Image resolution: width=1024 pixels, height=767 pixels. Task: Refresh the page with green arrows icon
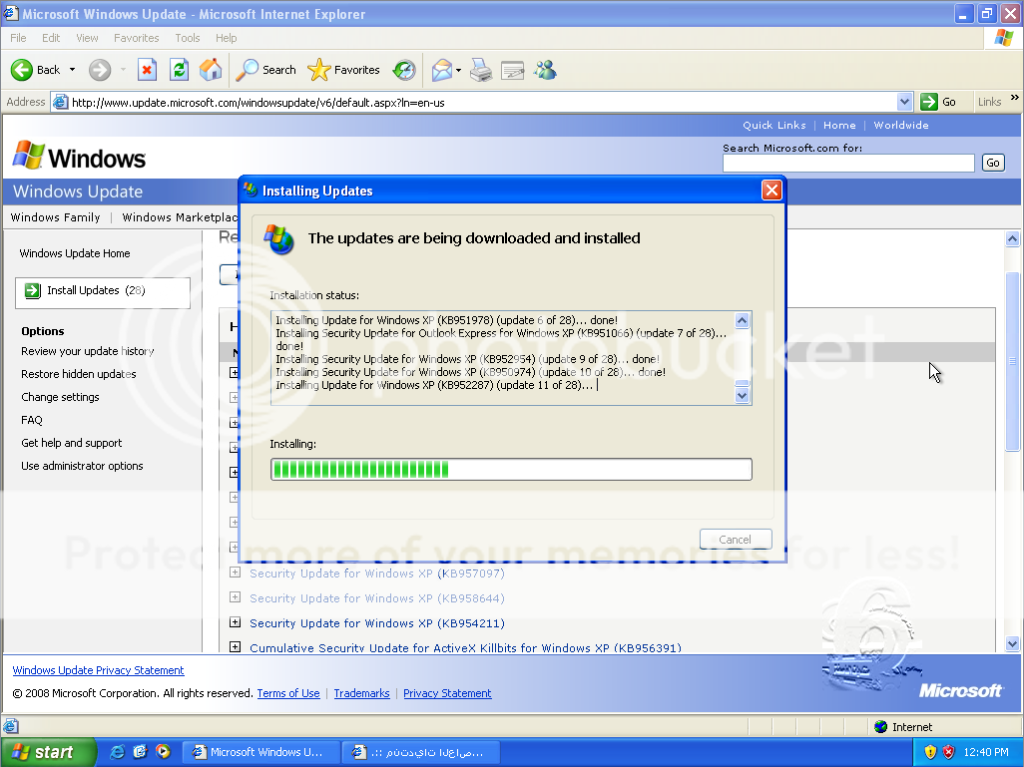coord(179,70)
